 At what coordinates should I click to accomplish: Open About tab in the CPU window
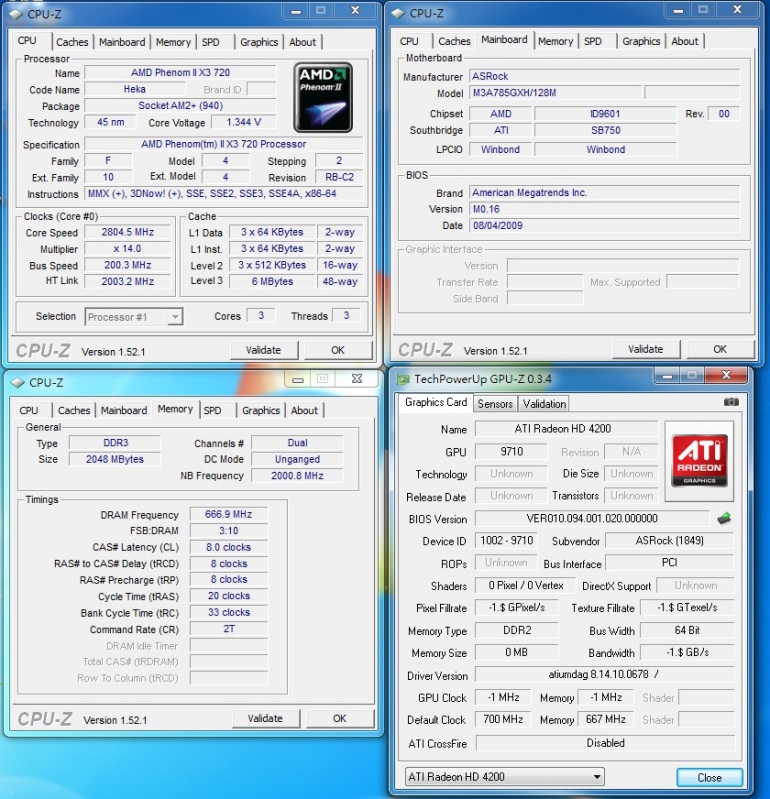tap(303, 42)
